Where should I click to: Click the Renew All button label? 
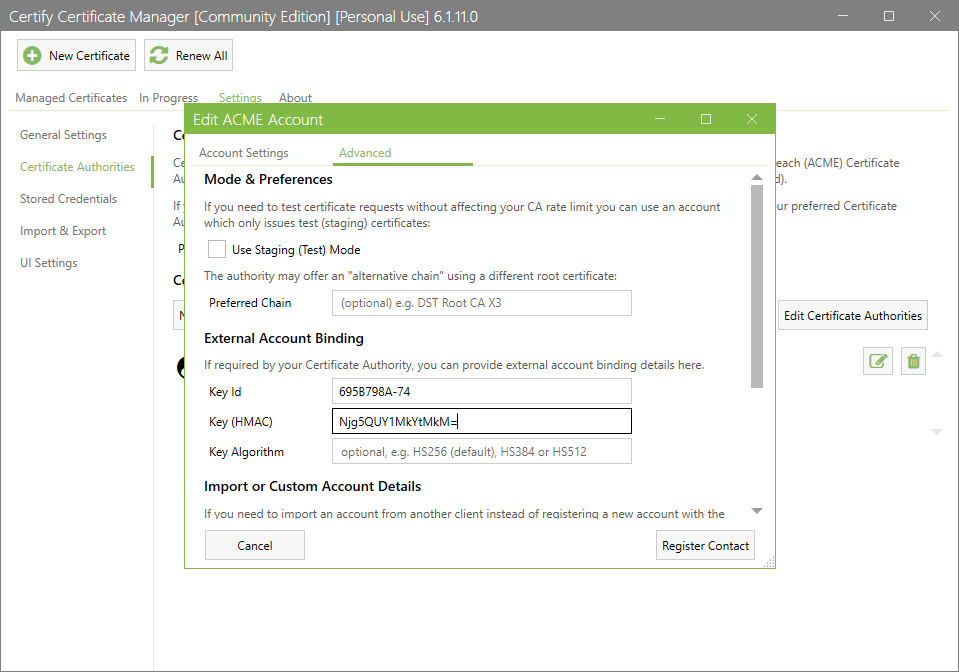(x=201, y=56)
